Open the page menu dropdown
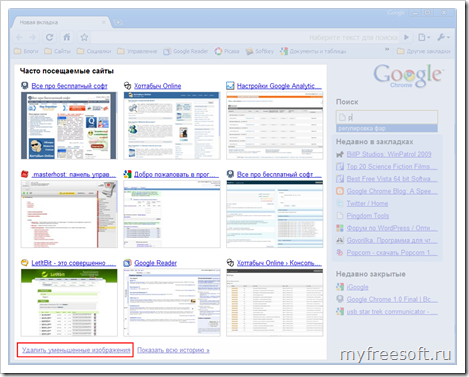The image size is (469, 377). pyautogui.click(x=424, y=37)
